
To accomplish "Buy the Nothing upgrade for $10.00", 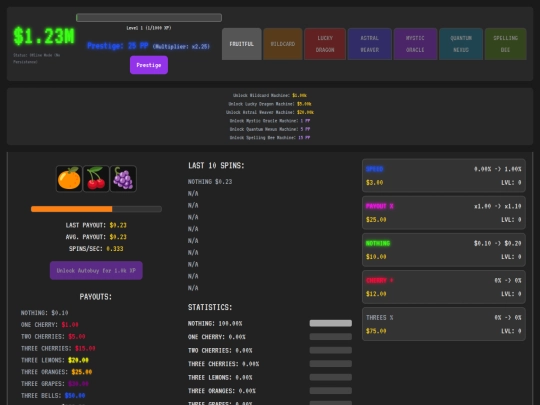I will point(444,250).
